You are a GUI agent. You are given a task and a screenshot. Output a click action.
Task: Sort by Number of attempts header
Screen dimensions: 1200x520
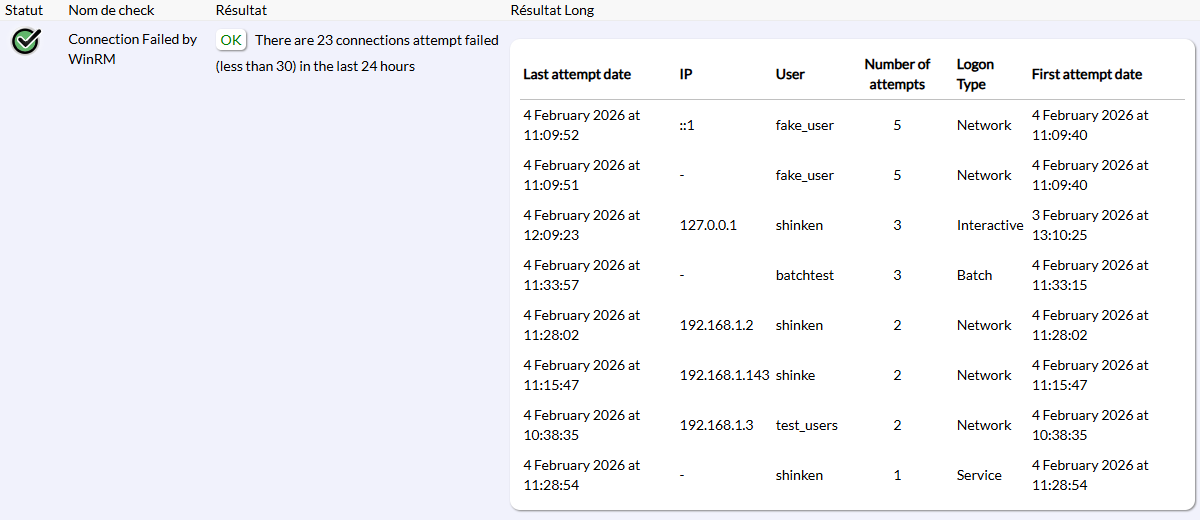pos(897,74)
